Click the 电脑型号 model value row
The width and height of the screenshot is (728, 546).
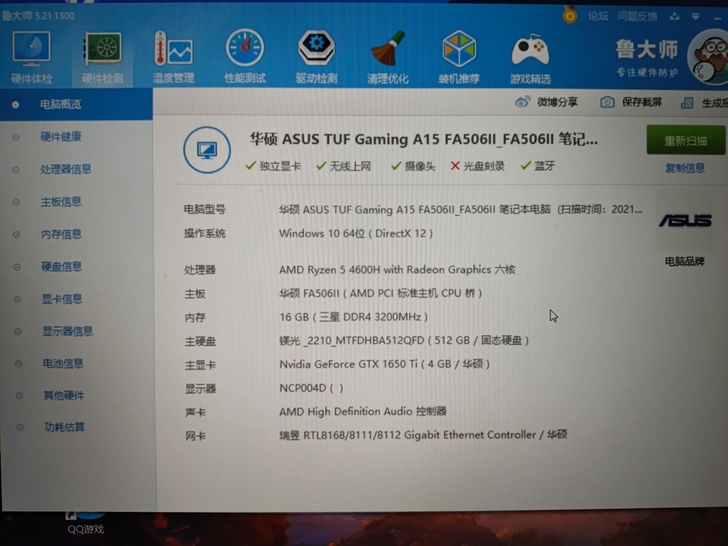(461, 210)
